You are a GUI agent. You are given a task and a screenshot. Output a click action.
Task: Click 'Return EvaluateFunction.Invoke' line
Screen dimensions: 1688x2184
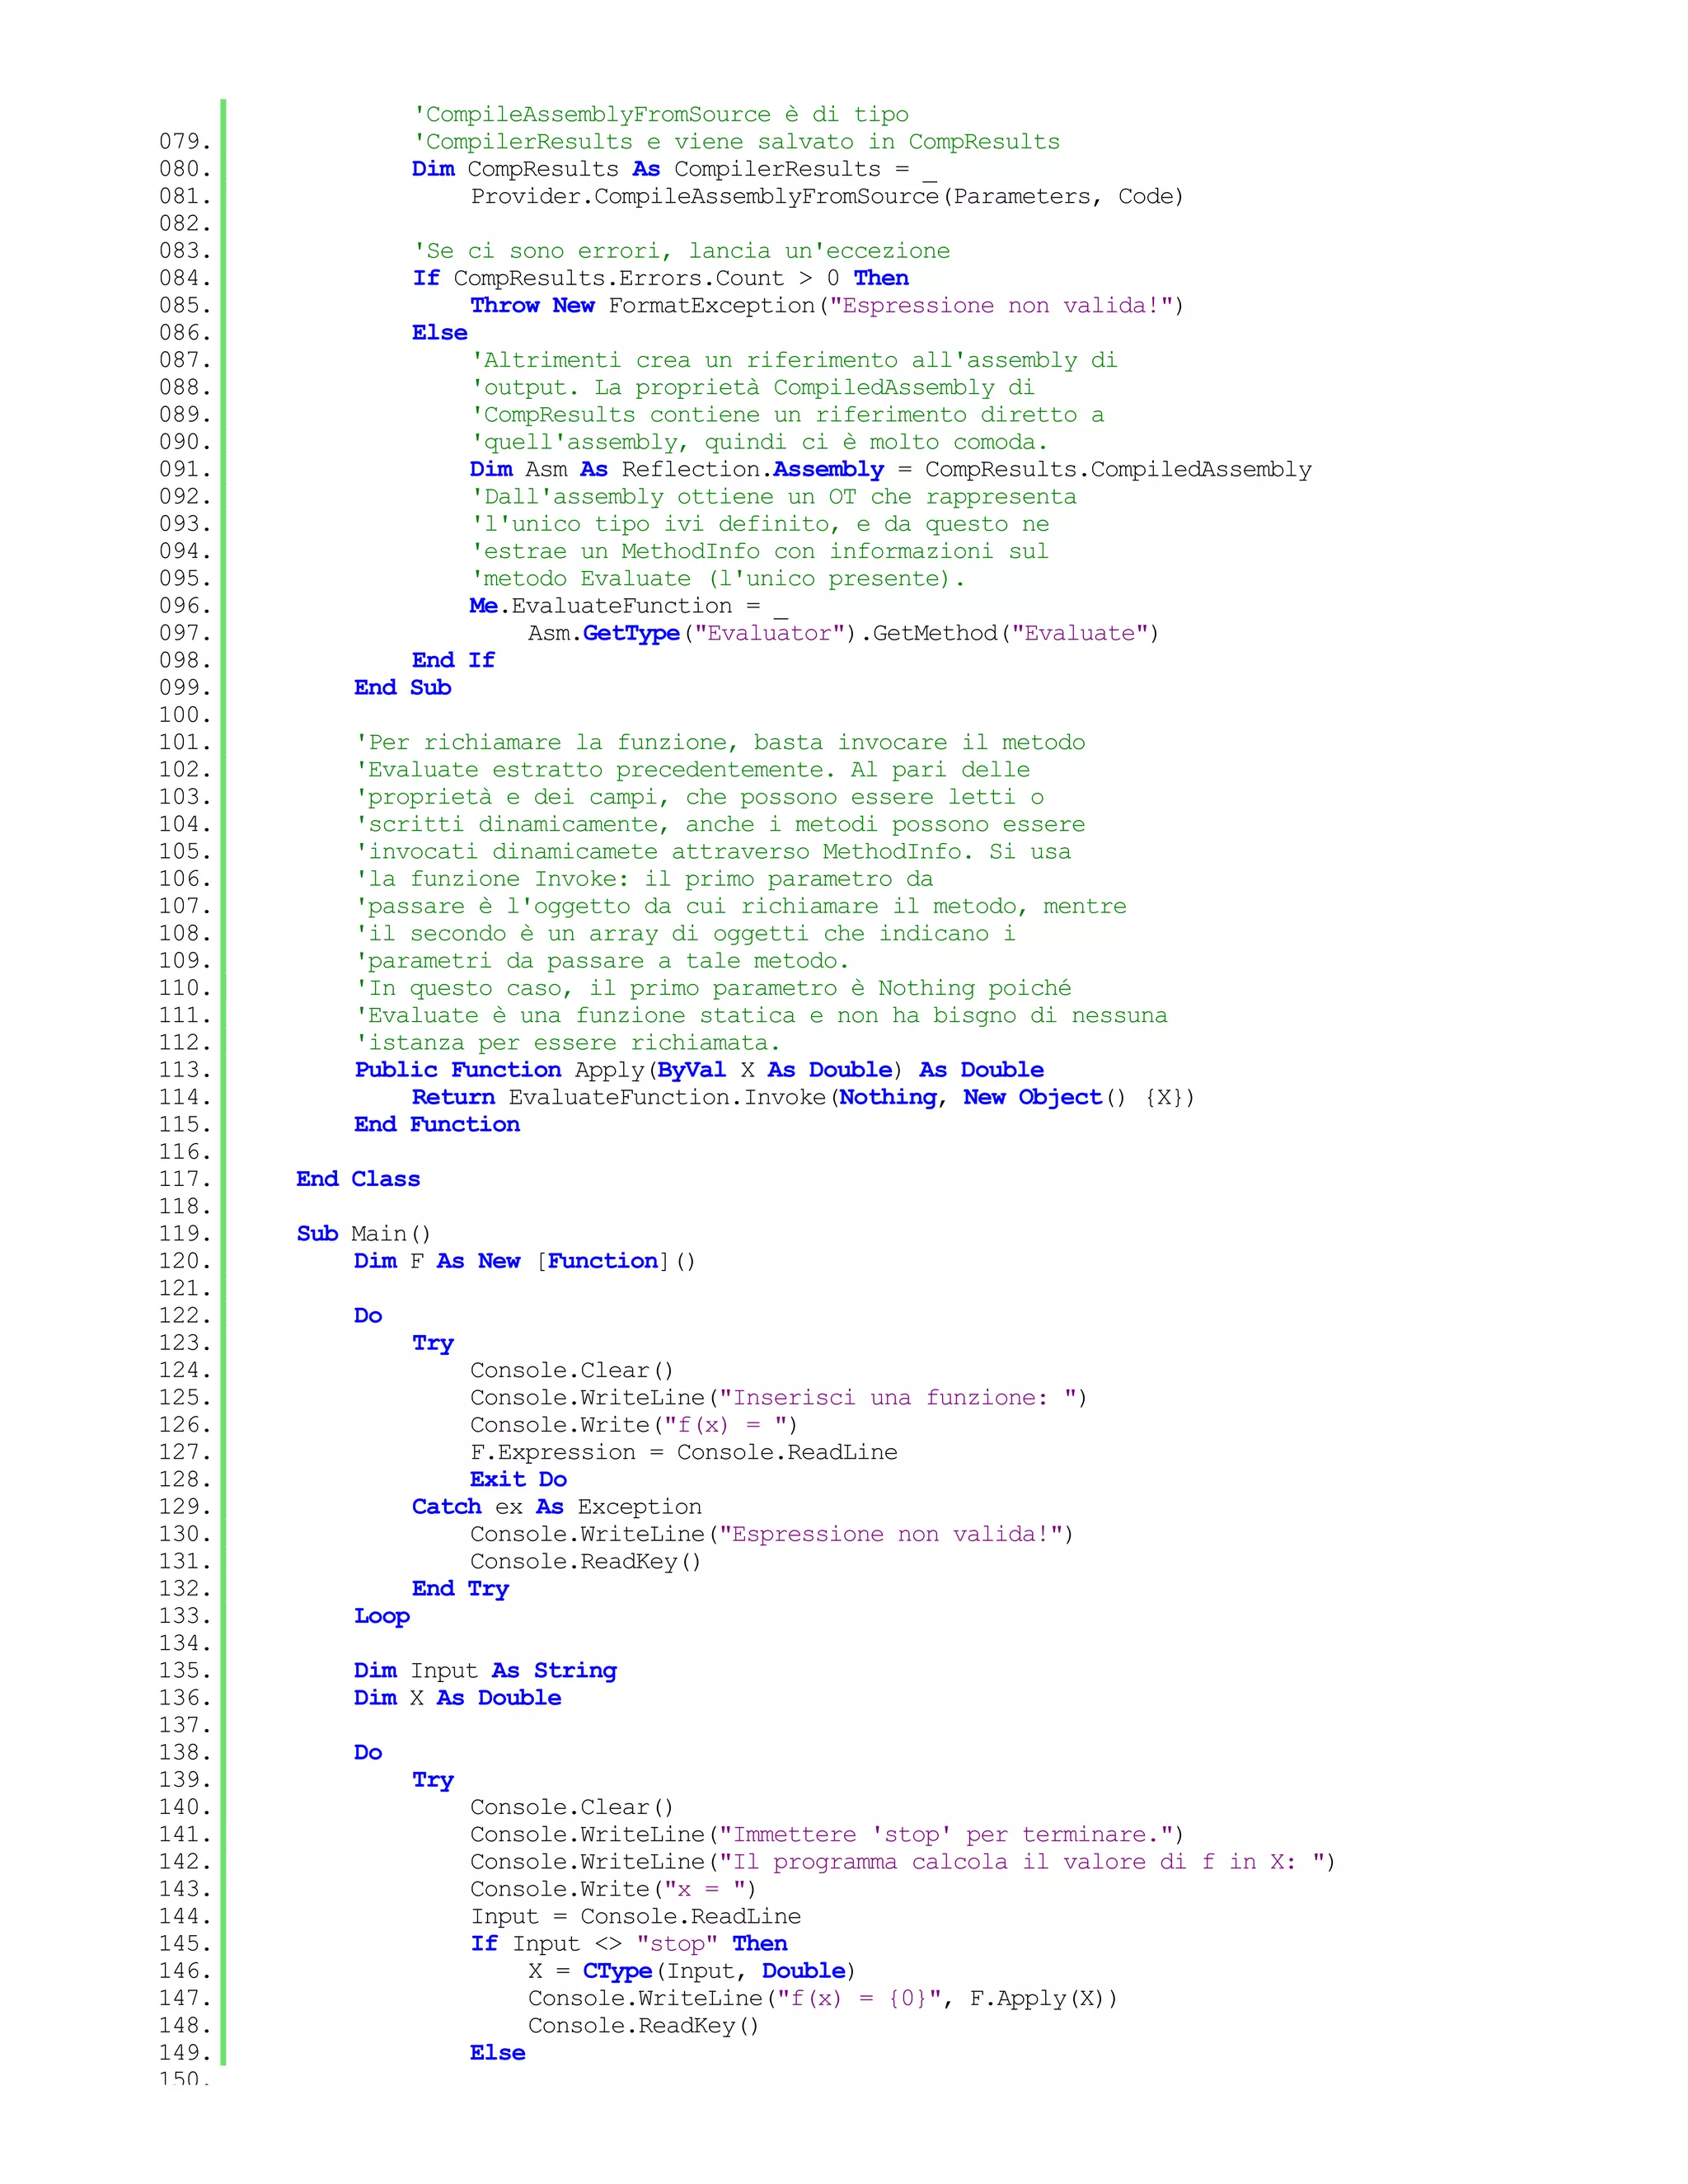click(x=803, y=1098)
